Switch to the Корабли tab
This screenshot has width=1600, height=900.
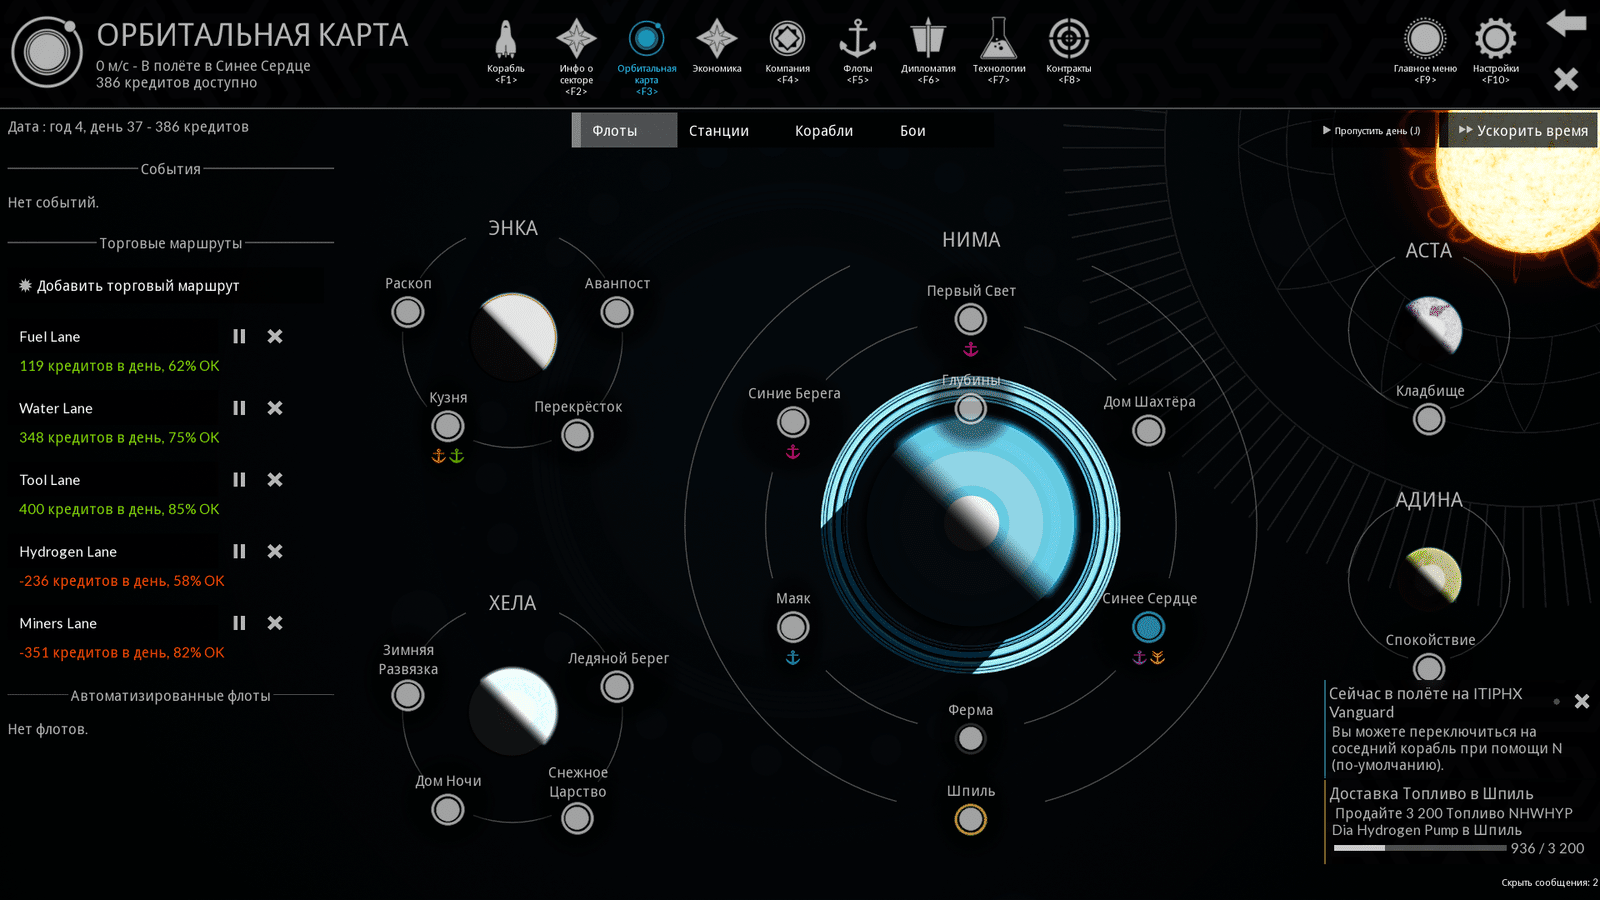824,130
